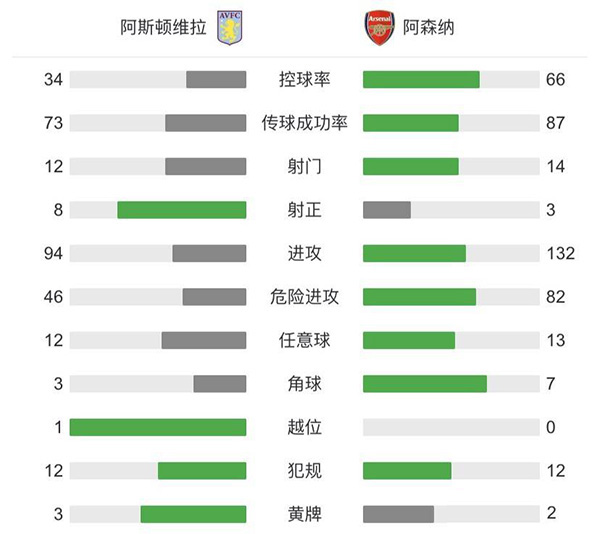Click Aston Villa's full green 越位 bar
Screen dimensions: 600x534
pyautogui.click(x=158, y=427)
